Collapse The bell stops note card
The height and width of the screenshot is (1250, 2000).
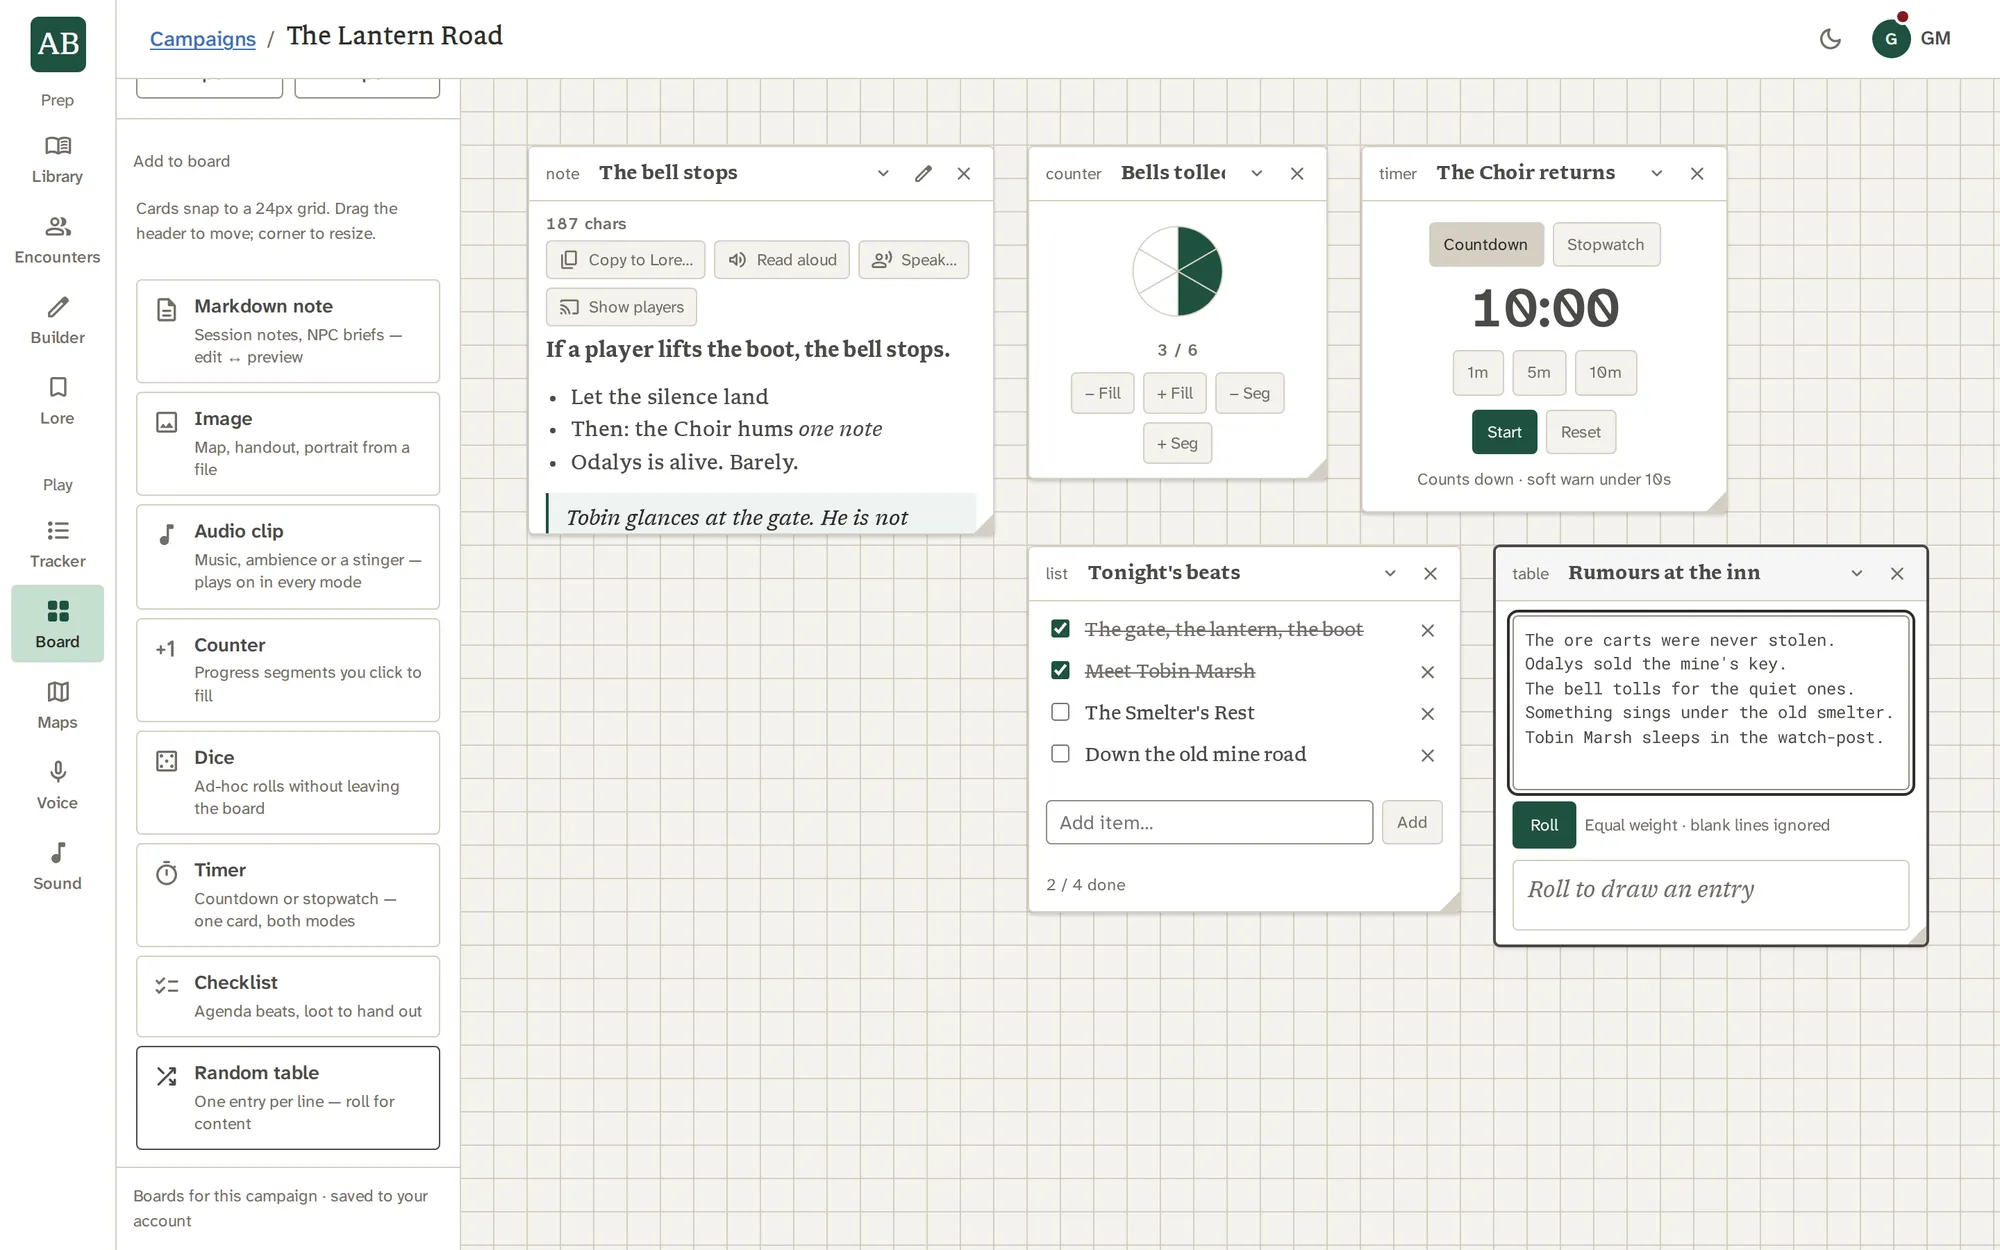click(883, 173)
